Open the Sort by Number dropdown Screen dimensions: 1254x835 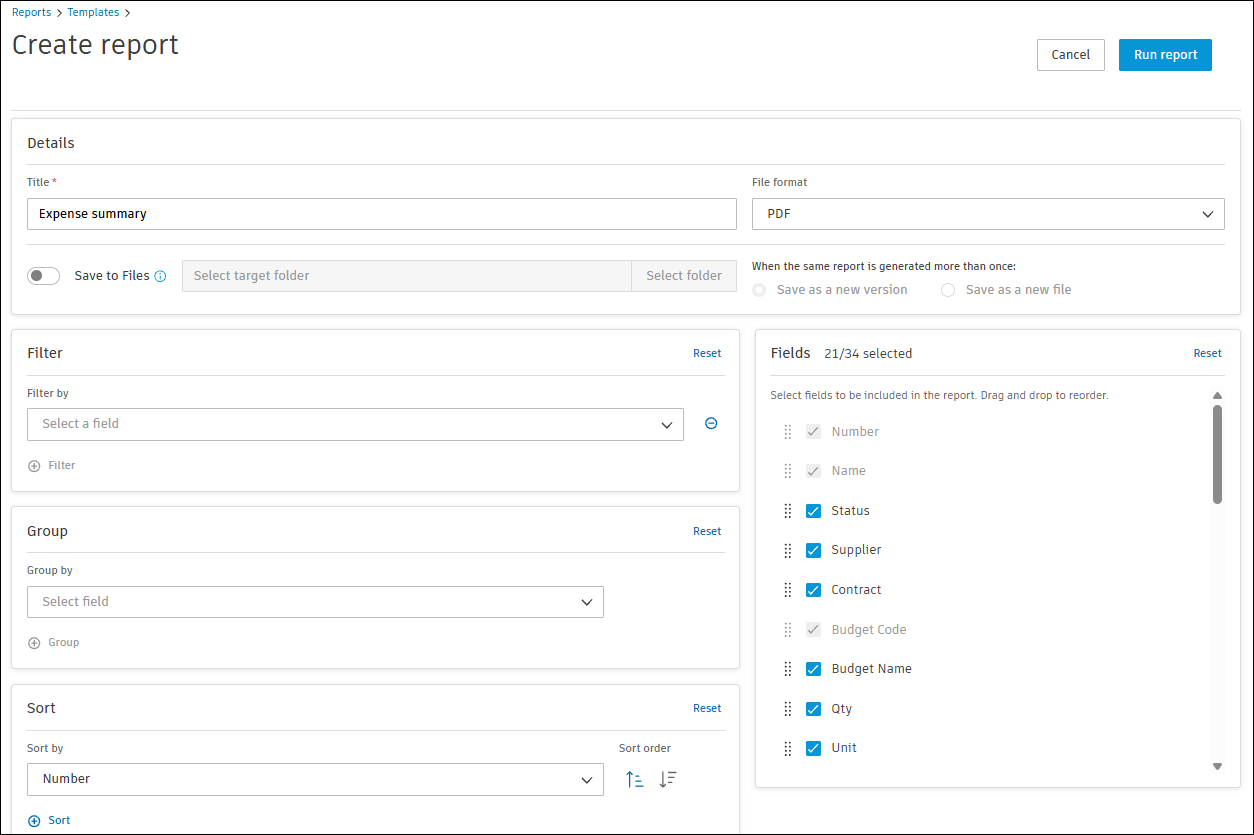tap(315, 779)
